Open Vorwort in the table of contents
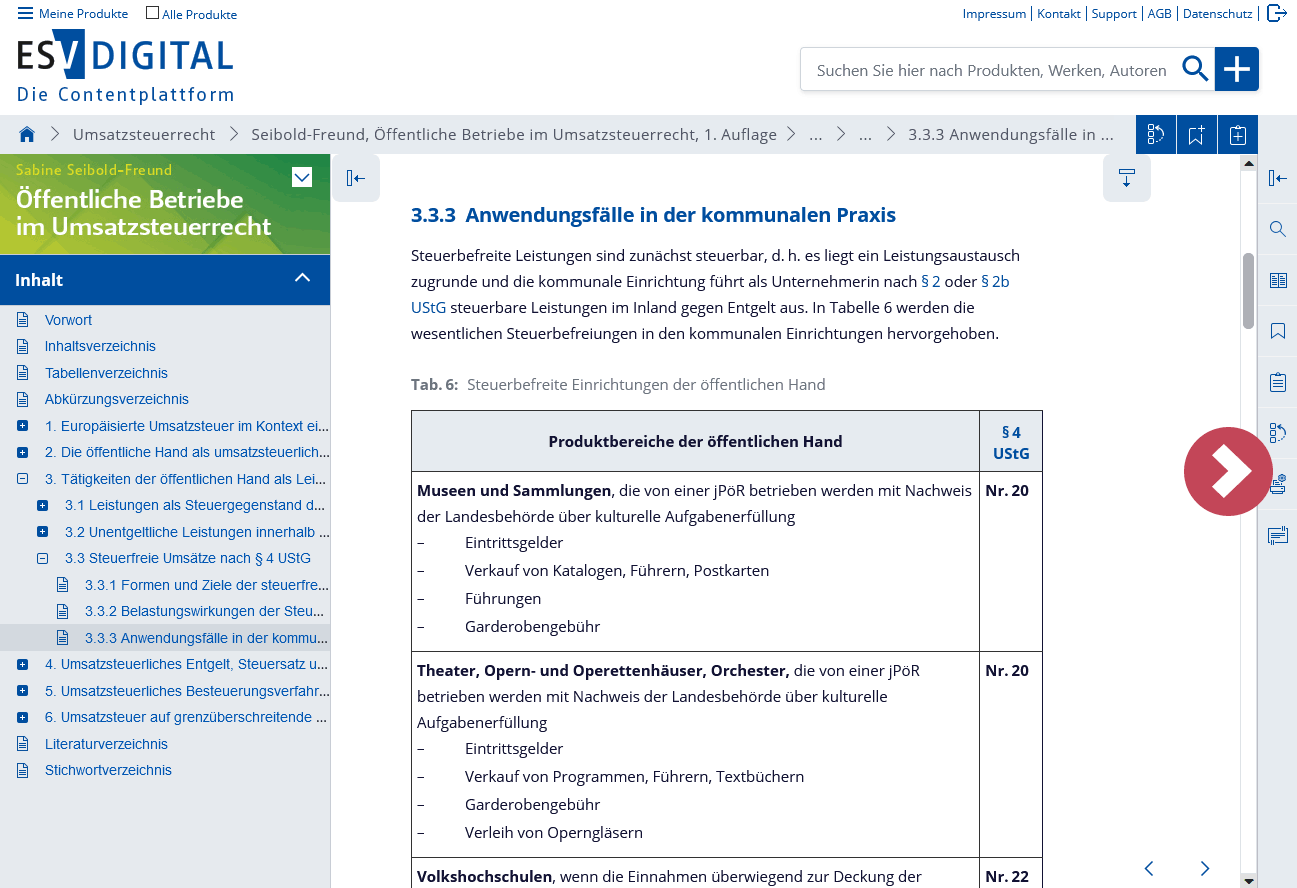Viewport: 1297px width, 888px height. pyautogui.click(x=68, y=320)
